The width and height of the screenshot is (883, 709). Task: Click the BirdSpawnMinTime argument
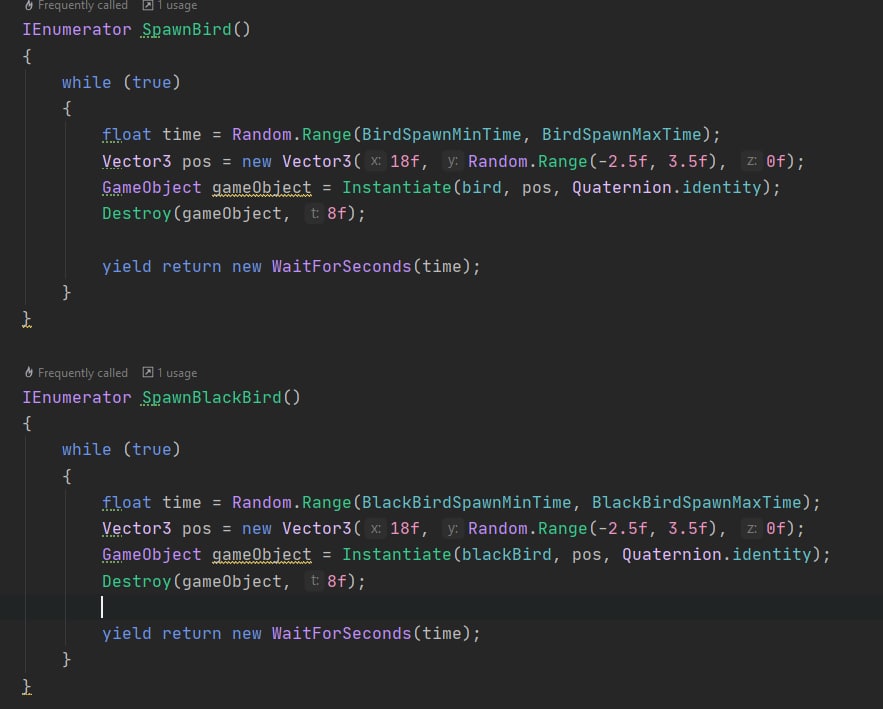441,135
